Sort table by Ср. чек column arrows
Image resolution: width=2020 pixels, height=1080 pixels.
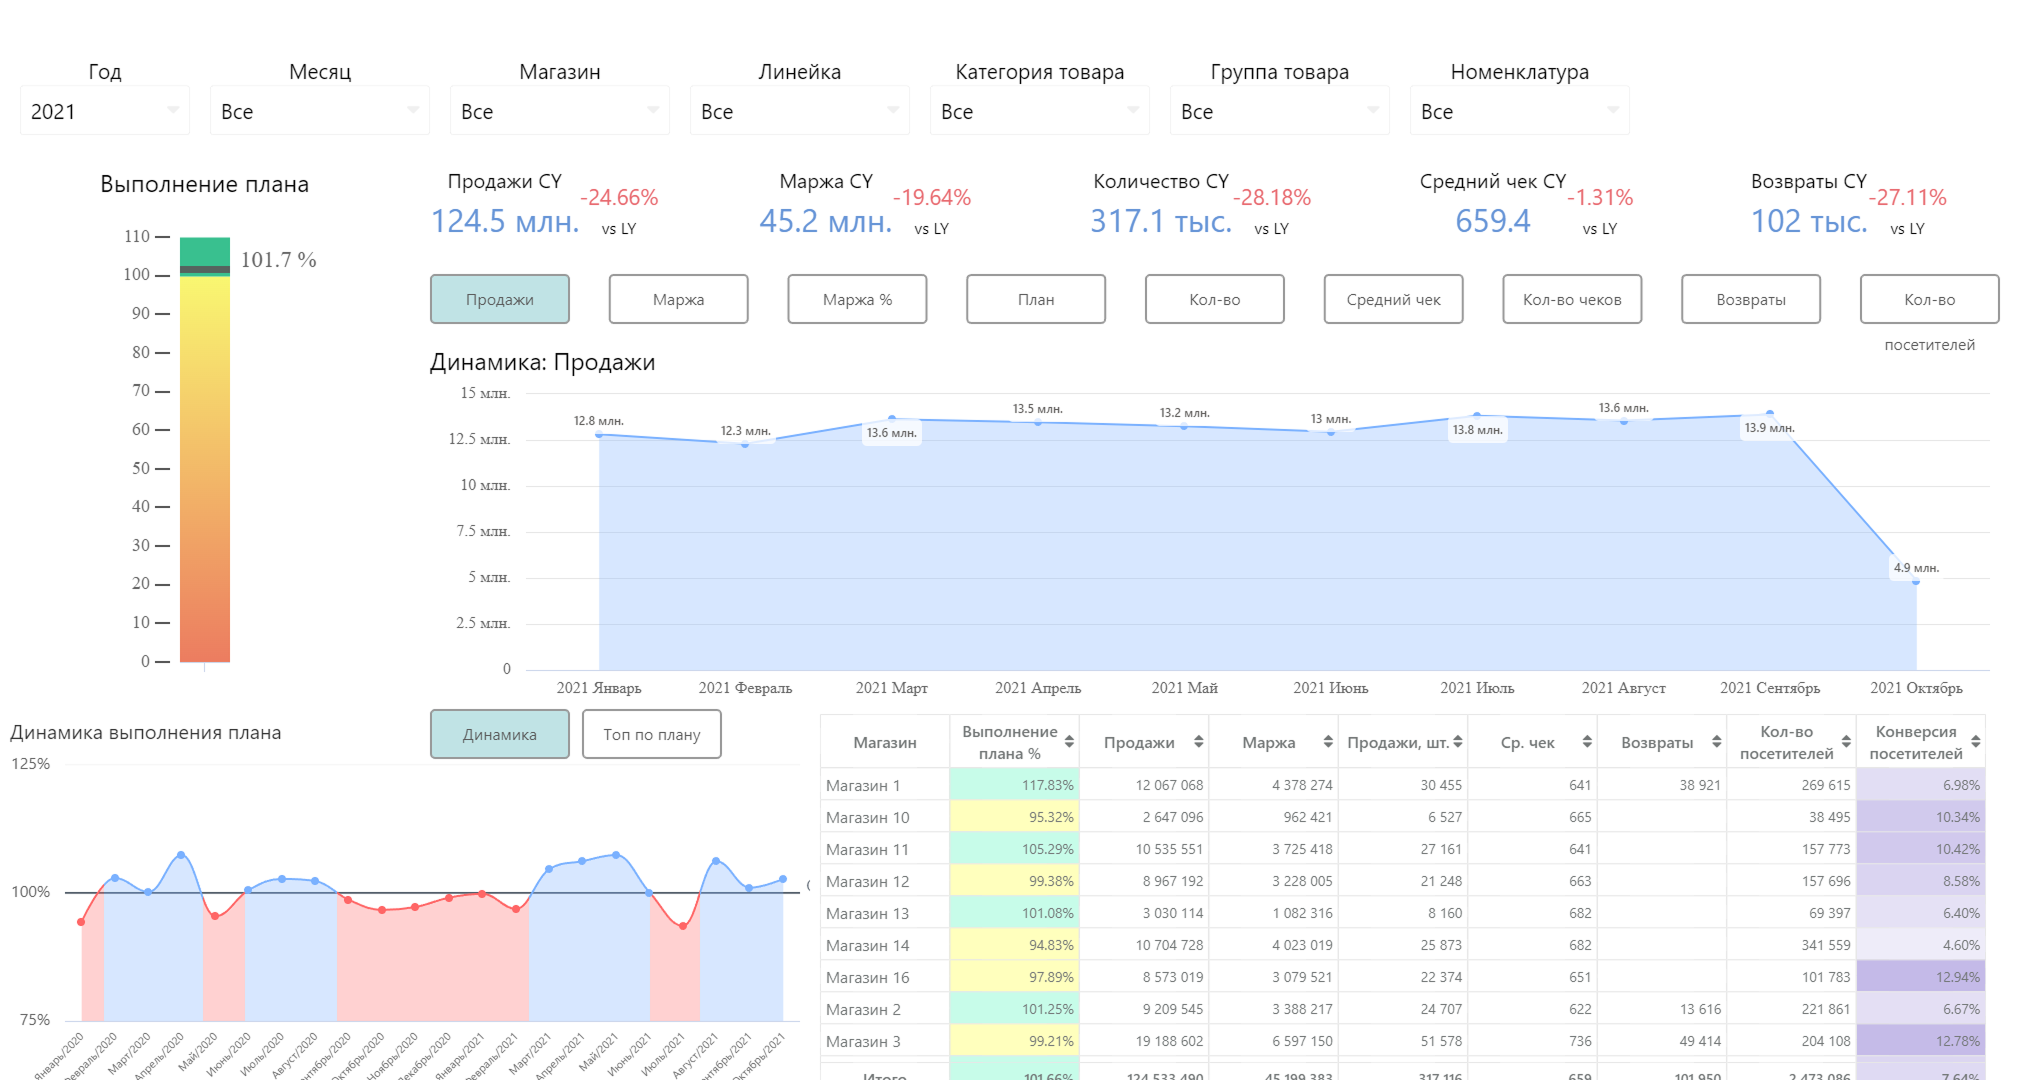pyautogui.click(x=1587, y=742)
